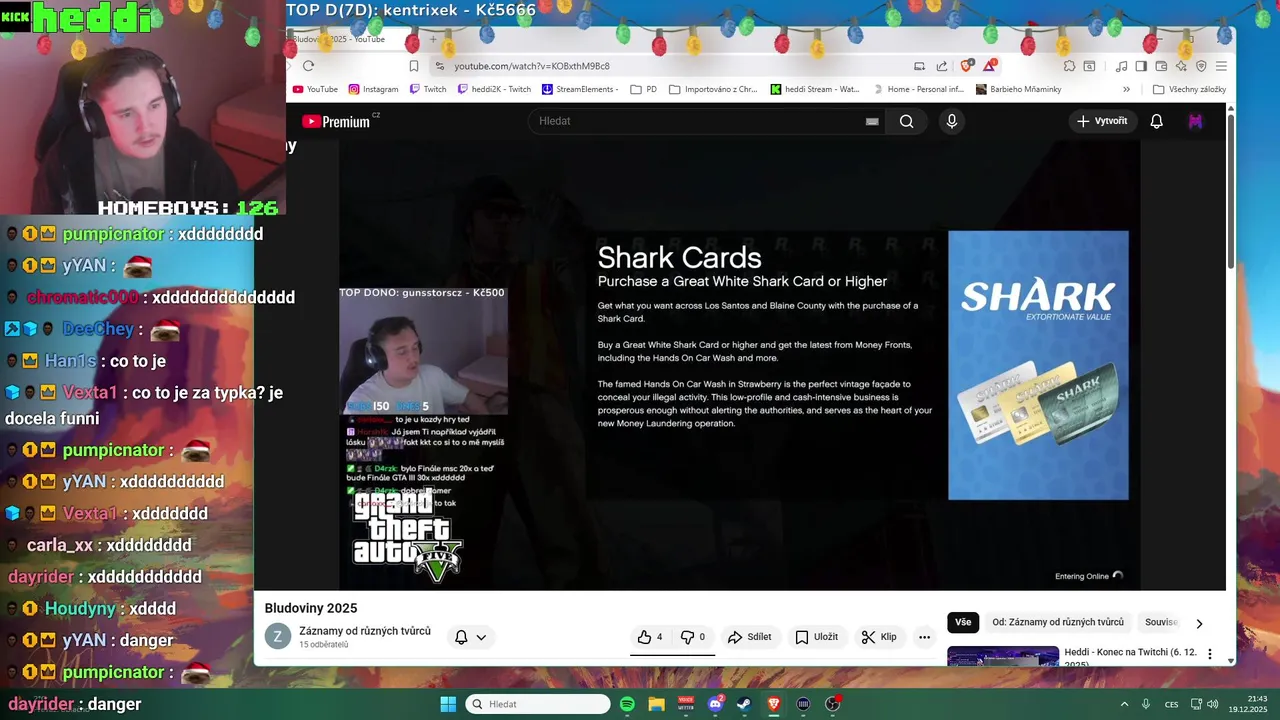Bookmark this page using the bookmark icon

(x=414, y=66)
